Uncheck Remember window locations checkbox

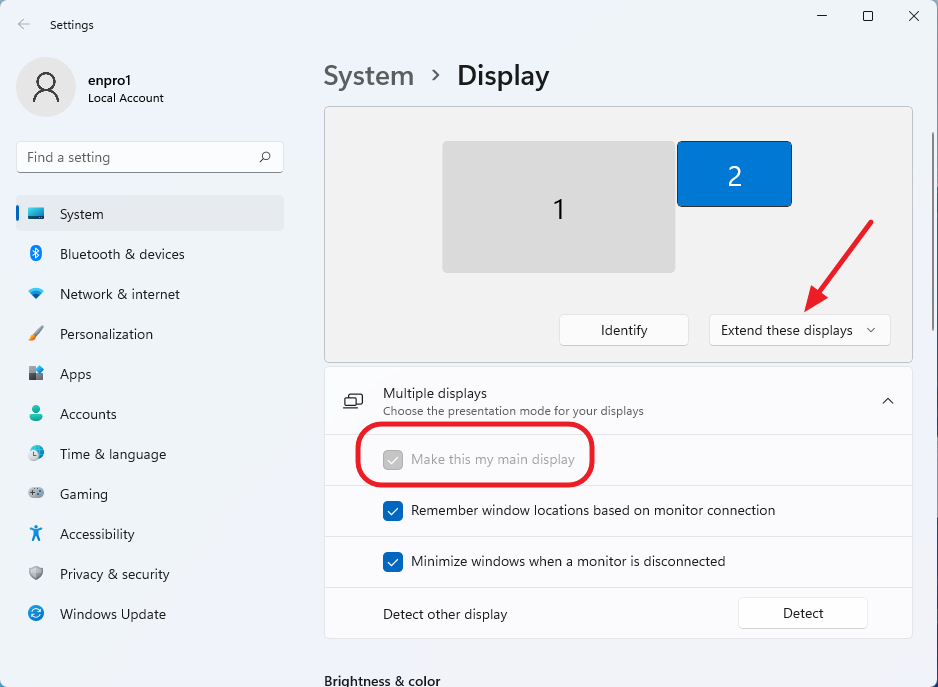pos(393,510)
